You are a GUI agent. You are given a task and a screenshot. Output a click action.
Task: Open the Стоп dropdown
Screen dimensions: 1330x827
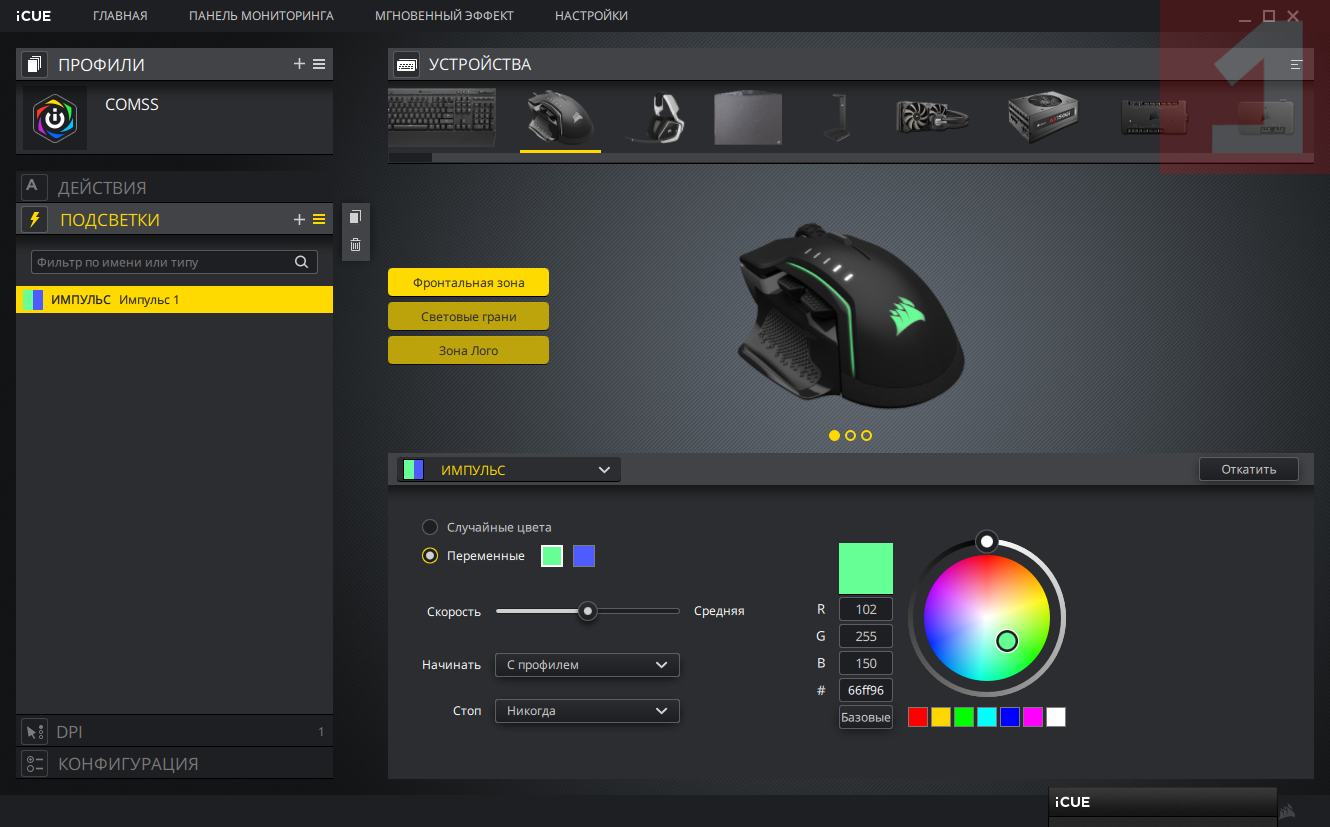click(x=587, y=711)
